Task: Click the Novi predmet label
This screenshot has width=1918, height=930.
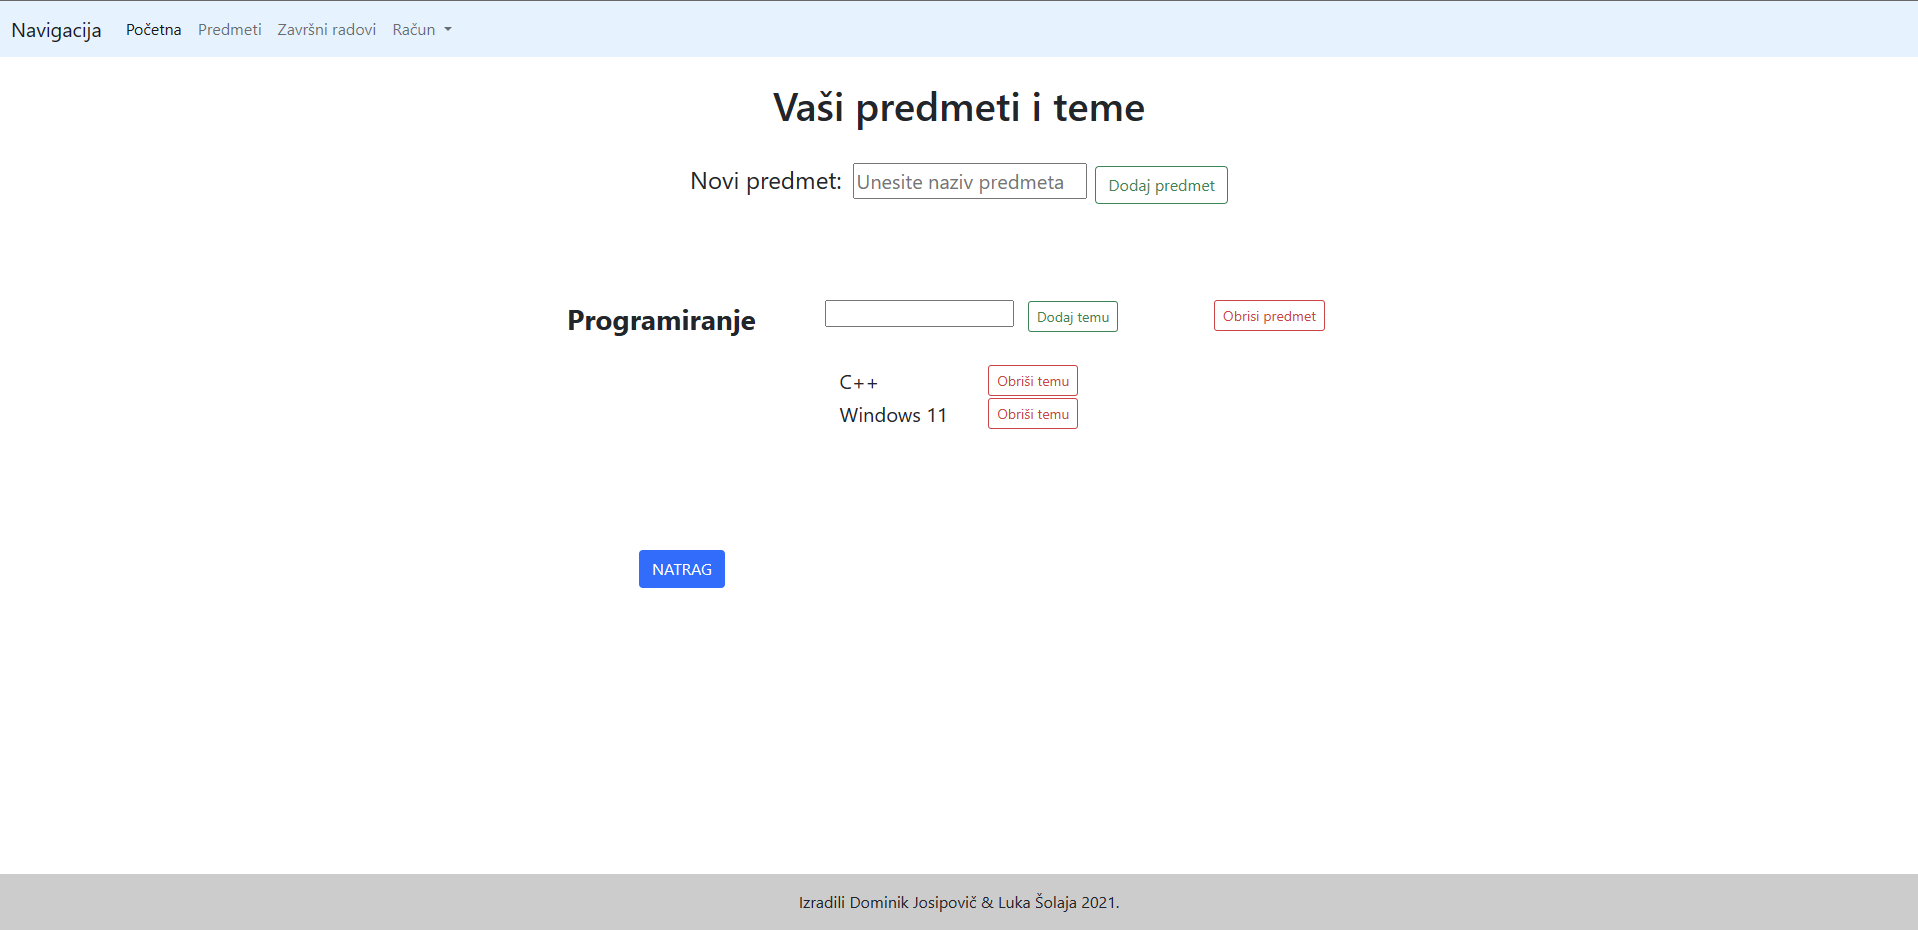Action: point(765,181)
